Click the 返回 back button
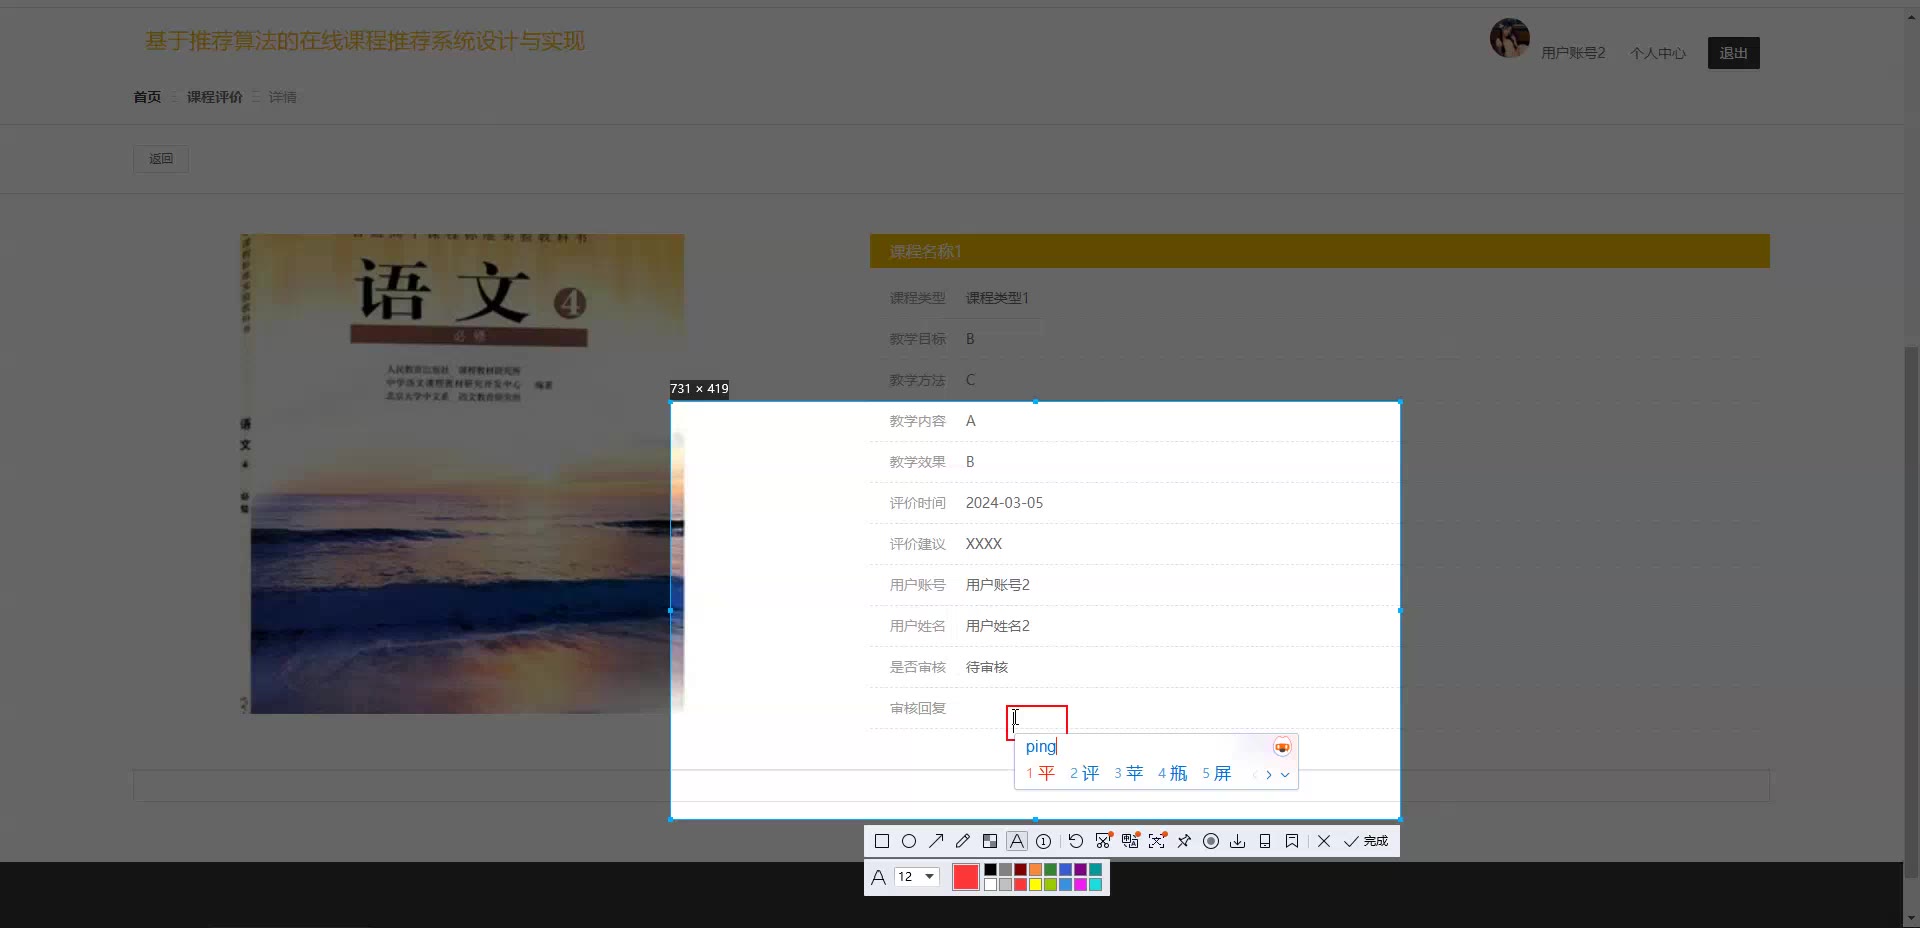This screenshot has height=928, width=1920. [x=161, y=159]
